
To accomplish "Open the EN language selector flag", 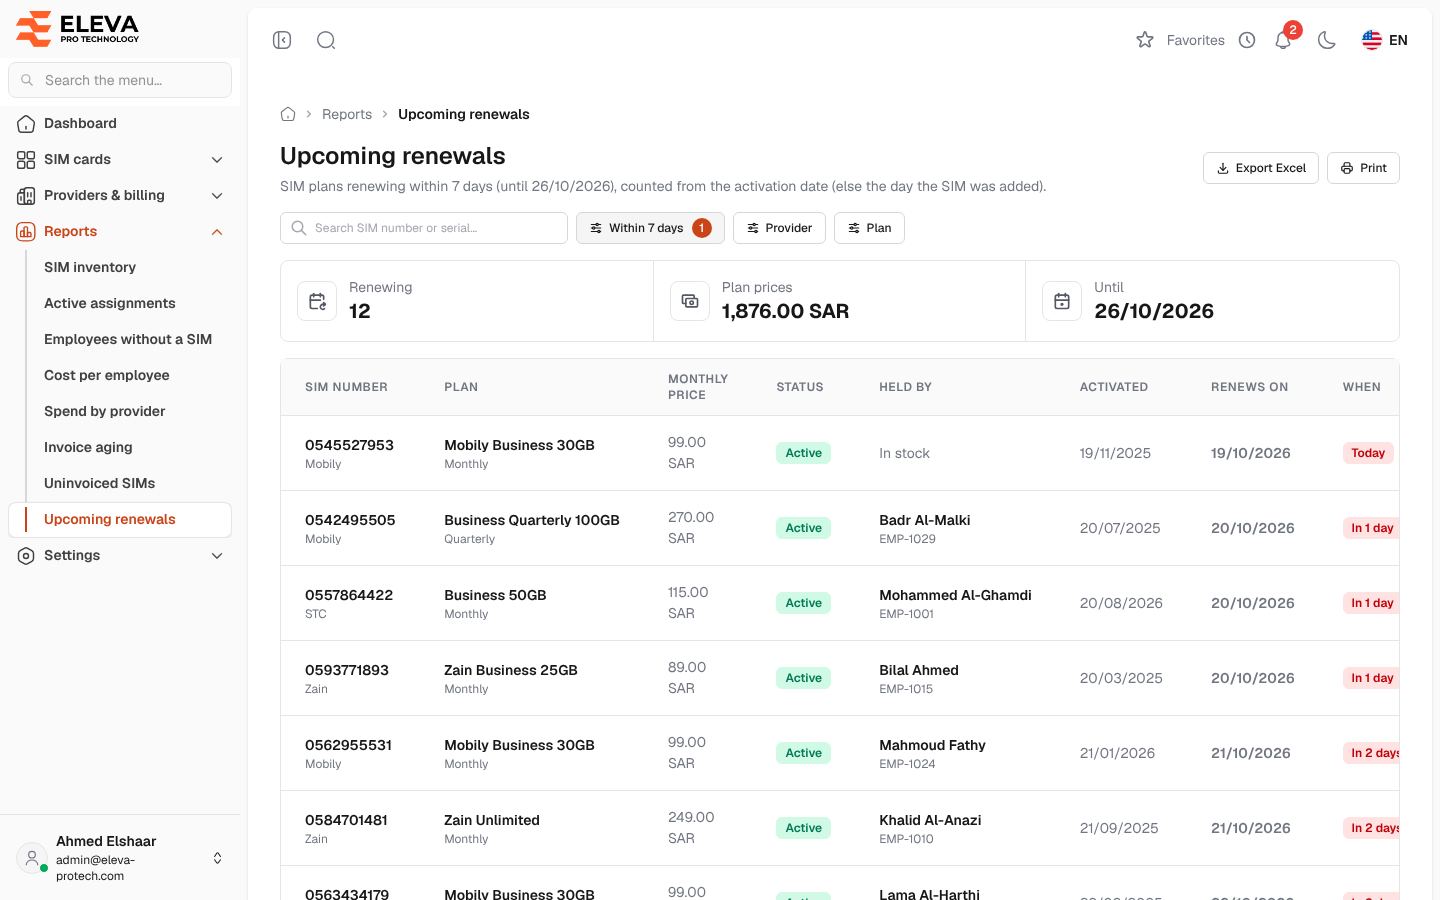I will (1385, 40).
